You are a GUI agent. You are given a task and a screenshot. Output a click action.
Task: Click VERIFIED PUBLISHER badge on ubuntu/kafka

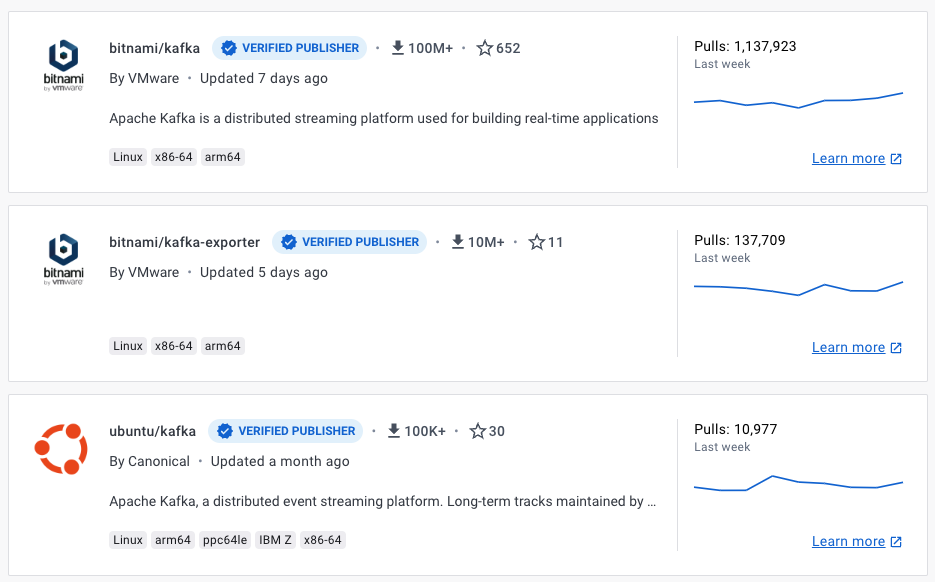coord(286,431)
